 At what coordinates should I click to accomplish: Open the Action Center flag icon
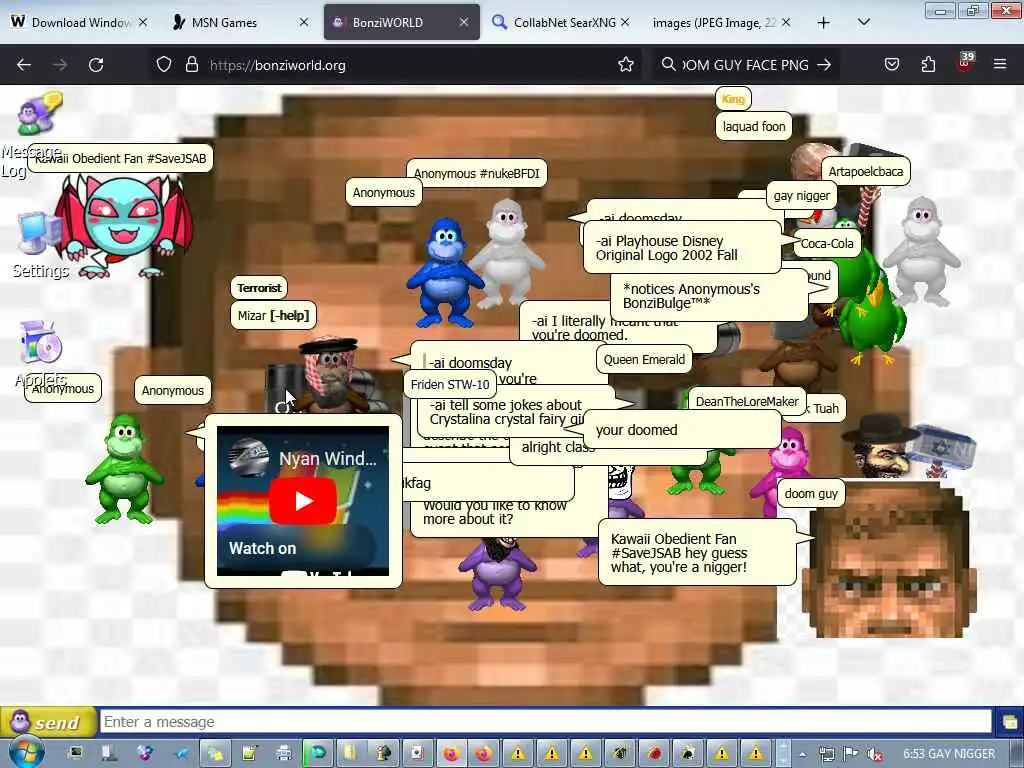(x=850, y=754)
